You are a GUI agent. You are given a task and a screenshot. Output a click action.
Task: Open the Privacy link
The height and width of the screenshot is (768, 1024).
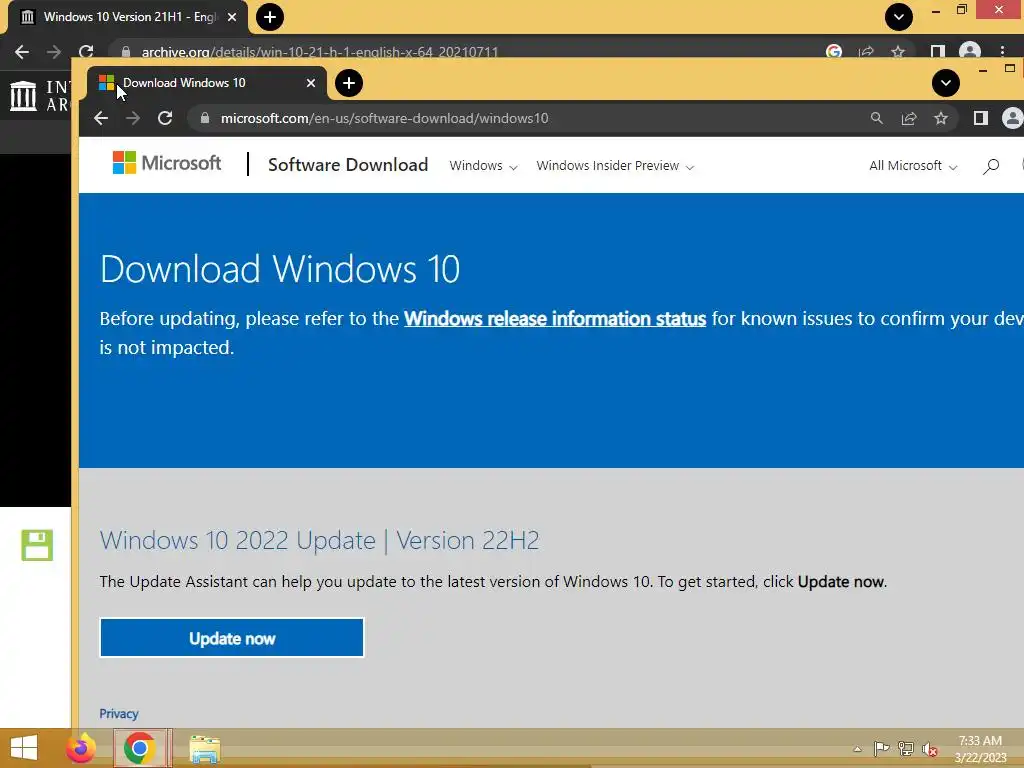click(x=119, y=714)
